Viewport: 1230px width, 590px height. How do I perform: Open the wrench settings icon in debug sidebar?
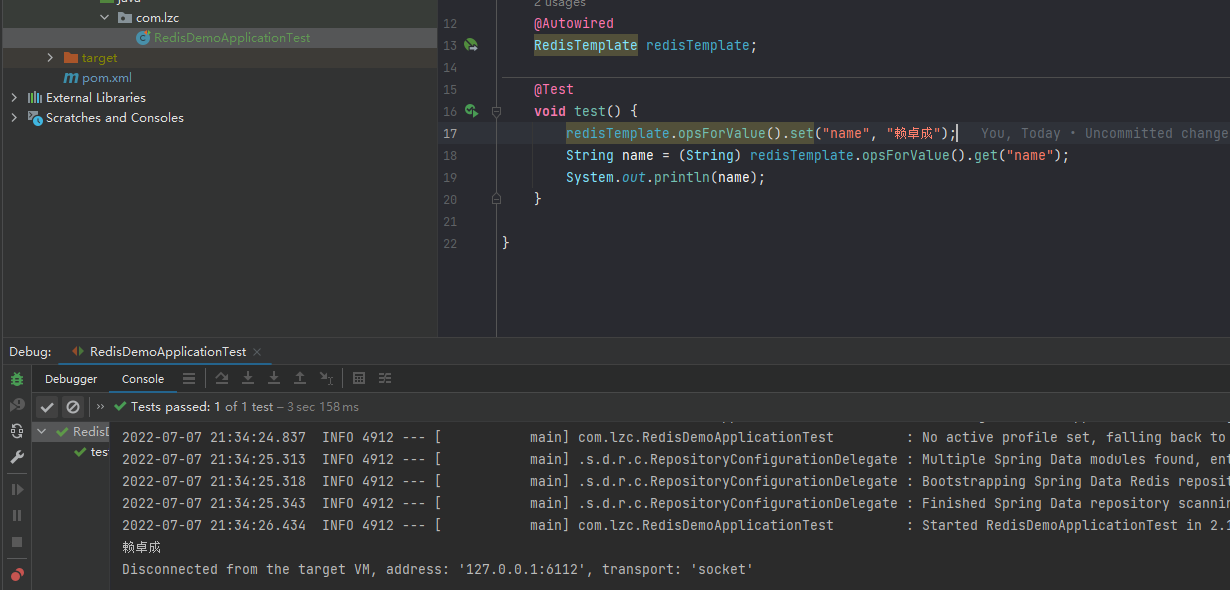pyautogui.click(x=17, y=457)
